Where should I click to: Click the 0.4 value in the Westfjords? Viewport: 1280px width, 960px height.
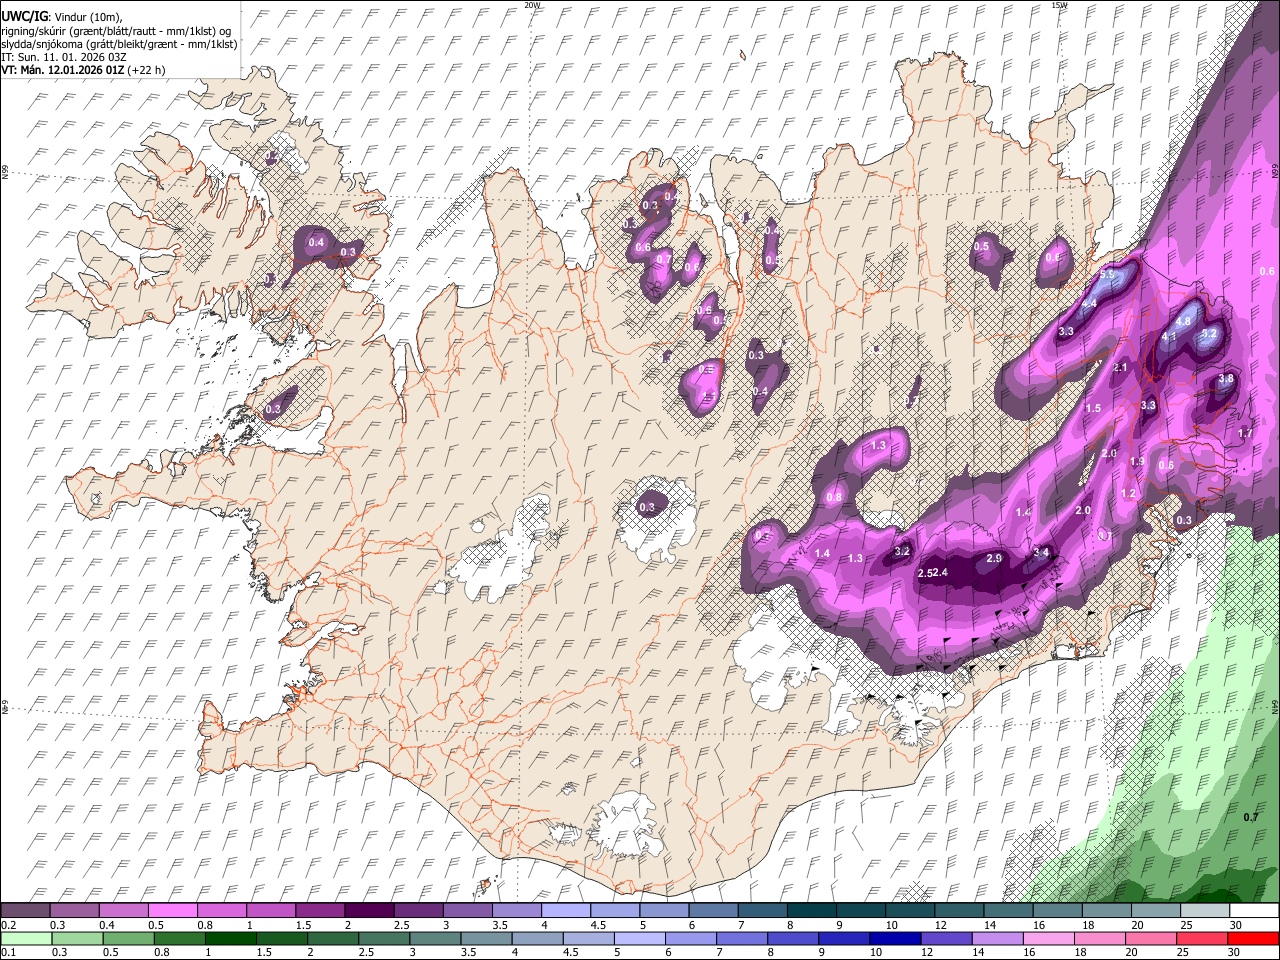317,243
